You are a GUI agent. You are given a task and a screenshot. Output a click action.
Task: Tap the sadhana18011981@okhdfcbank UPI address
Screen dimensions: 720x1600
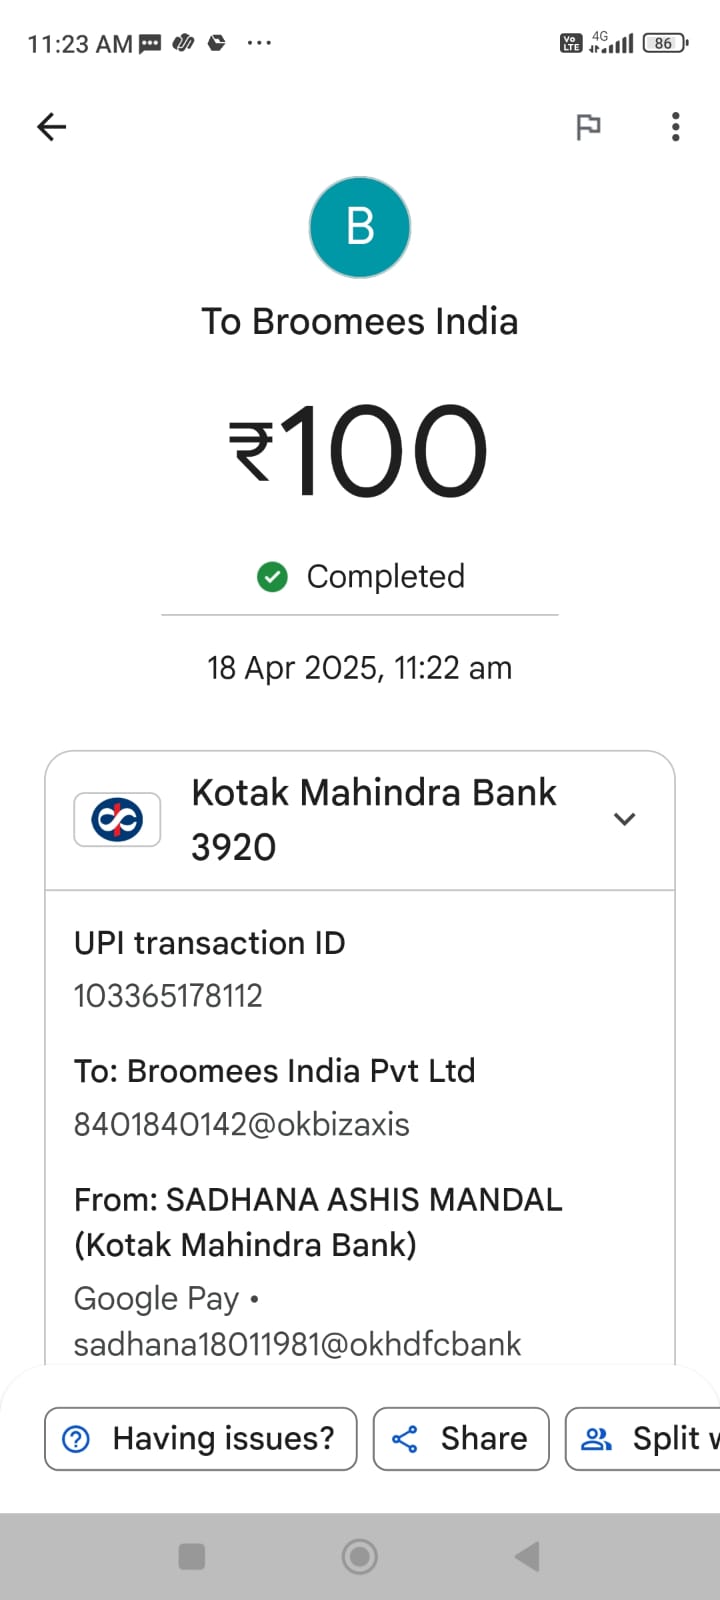pos(297,1344)
